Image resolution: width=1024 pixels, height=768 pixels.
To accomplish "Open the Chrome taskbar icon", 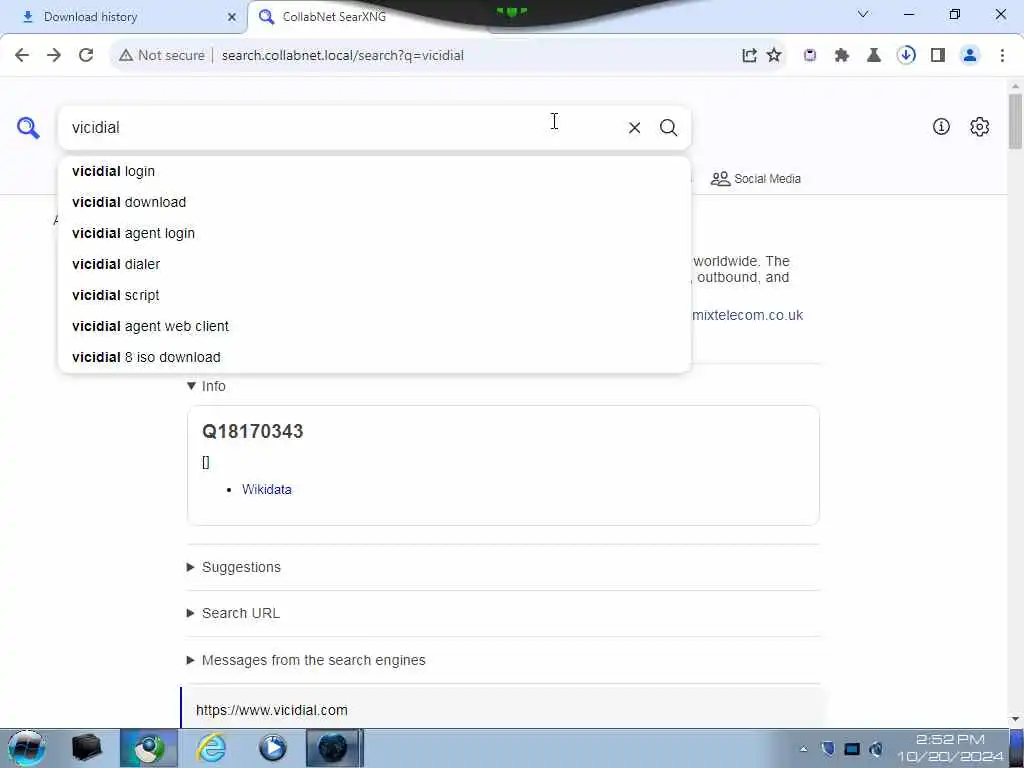I will pos(150,748).
